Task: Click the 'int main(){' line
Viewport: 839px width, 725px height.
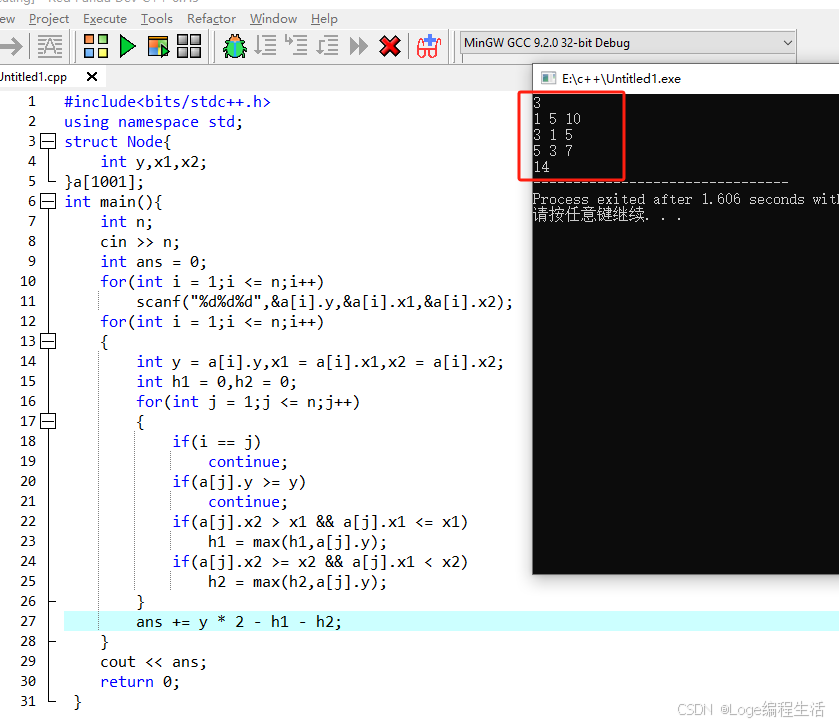Action: 113,202
